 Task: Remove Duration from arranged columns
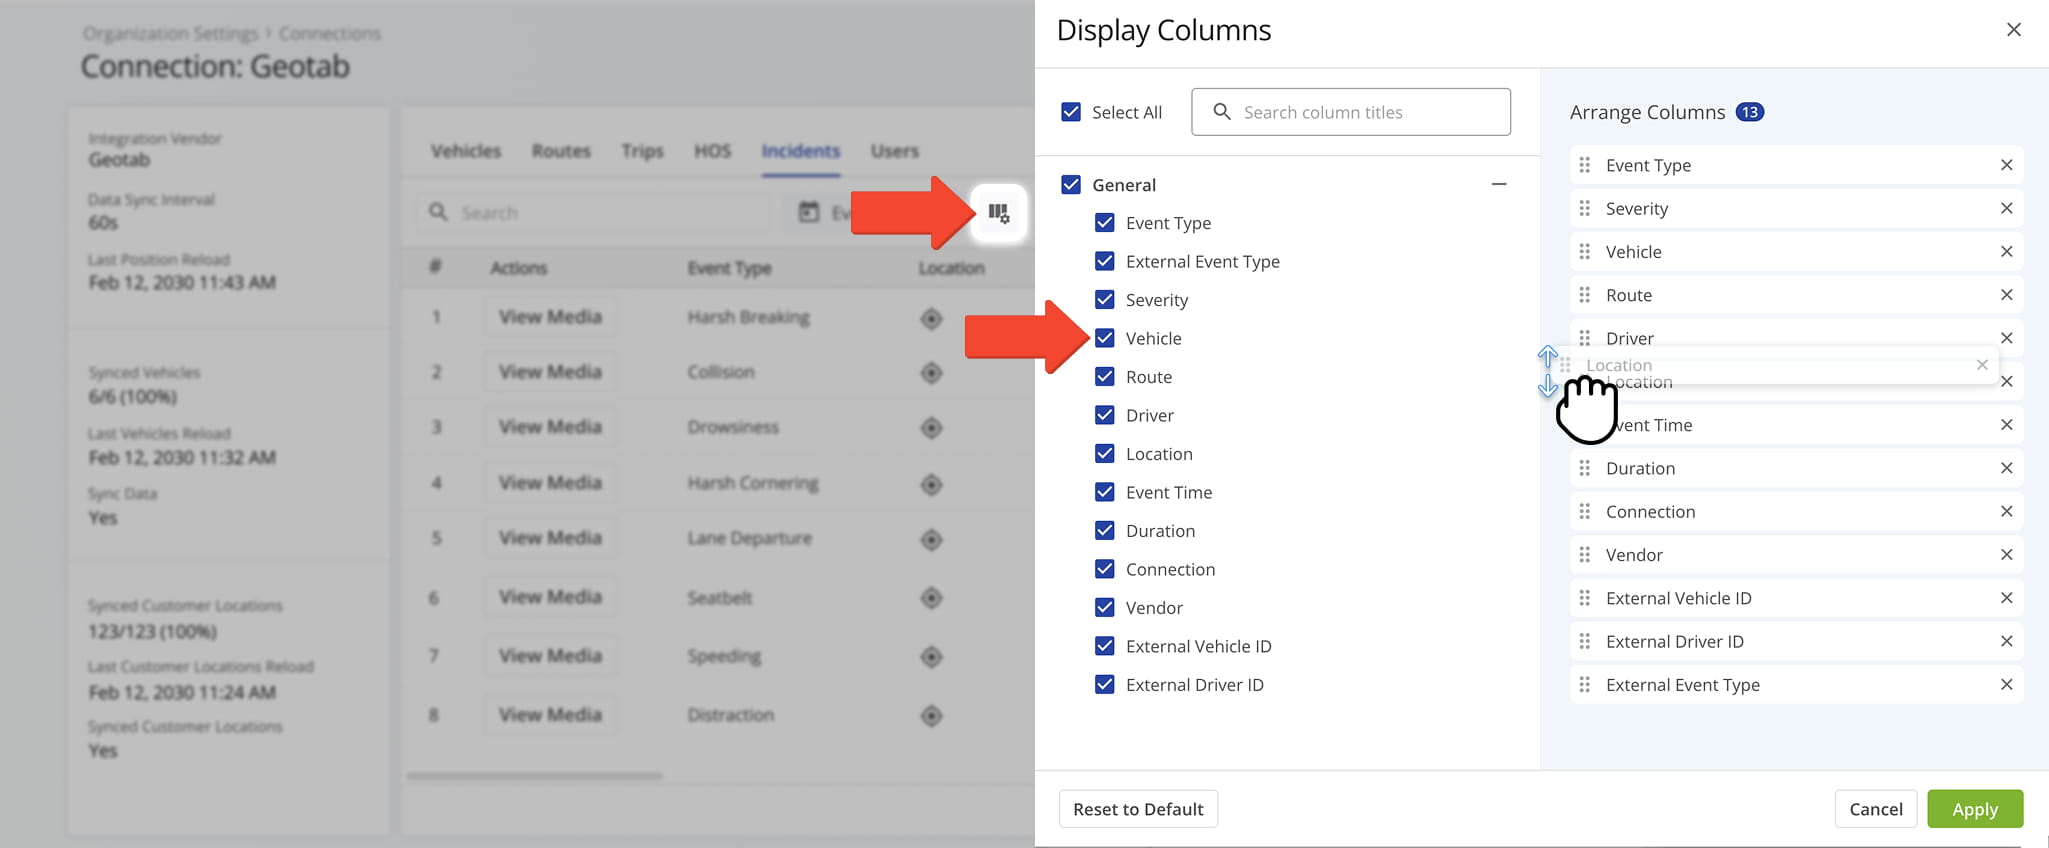(x=2006, y=468)
